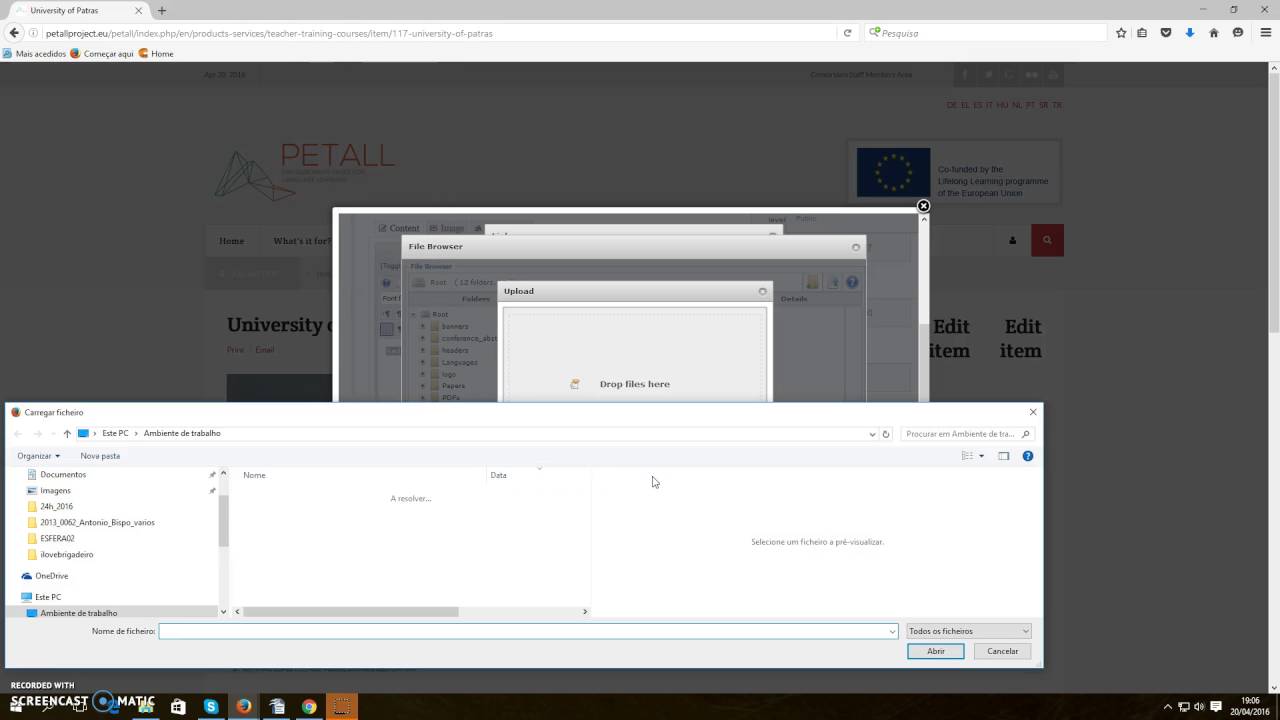Viewport: 1280px width, 720px height.
Task: Click the Up arrow in file dialog
Action: click(67, 434)
